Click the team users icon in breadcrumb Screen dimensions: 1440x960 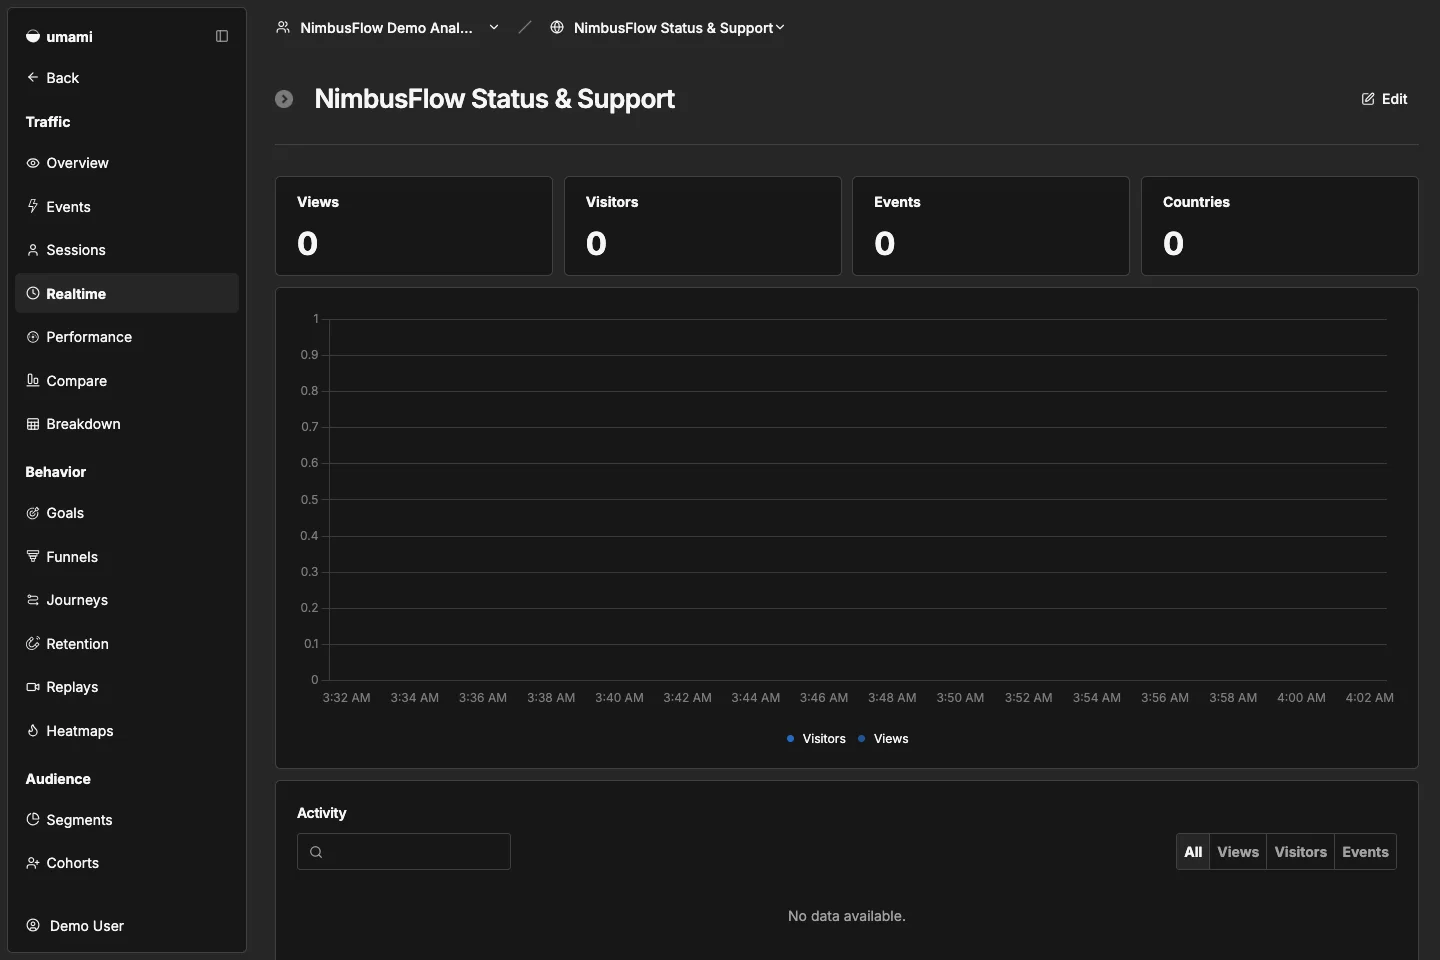[x=283, y=27]
